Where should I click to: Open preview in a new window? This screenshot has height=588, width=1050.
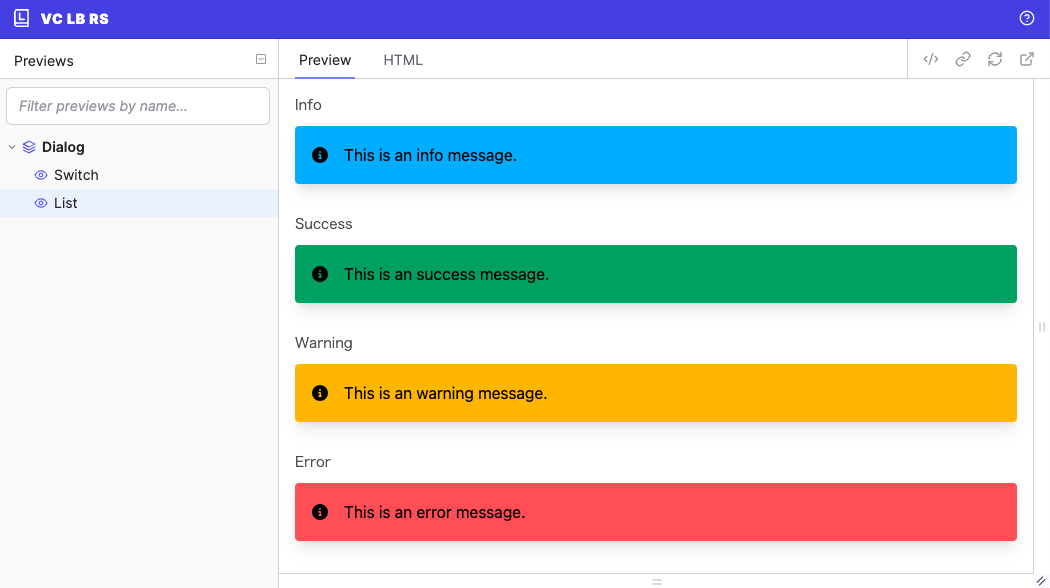pyautogui.click(x=1027, y=59)
